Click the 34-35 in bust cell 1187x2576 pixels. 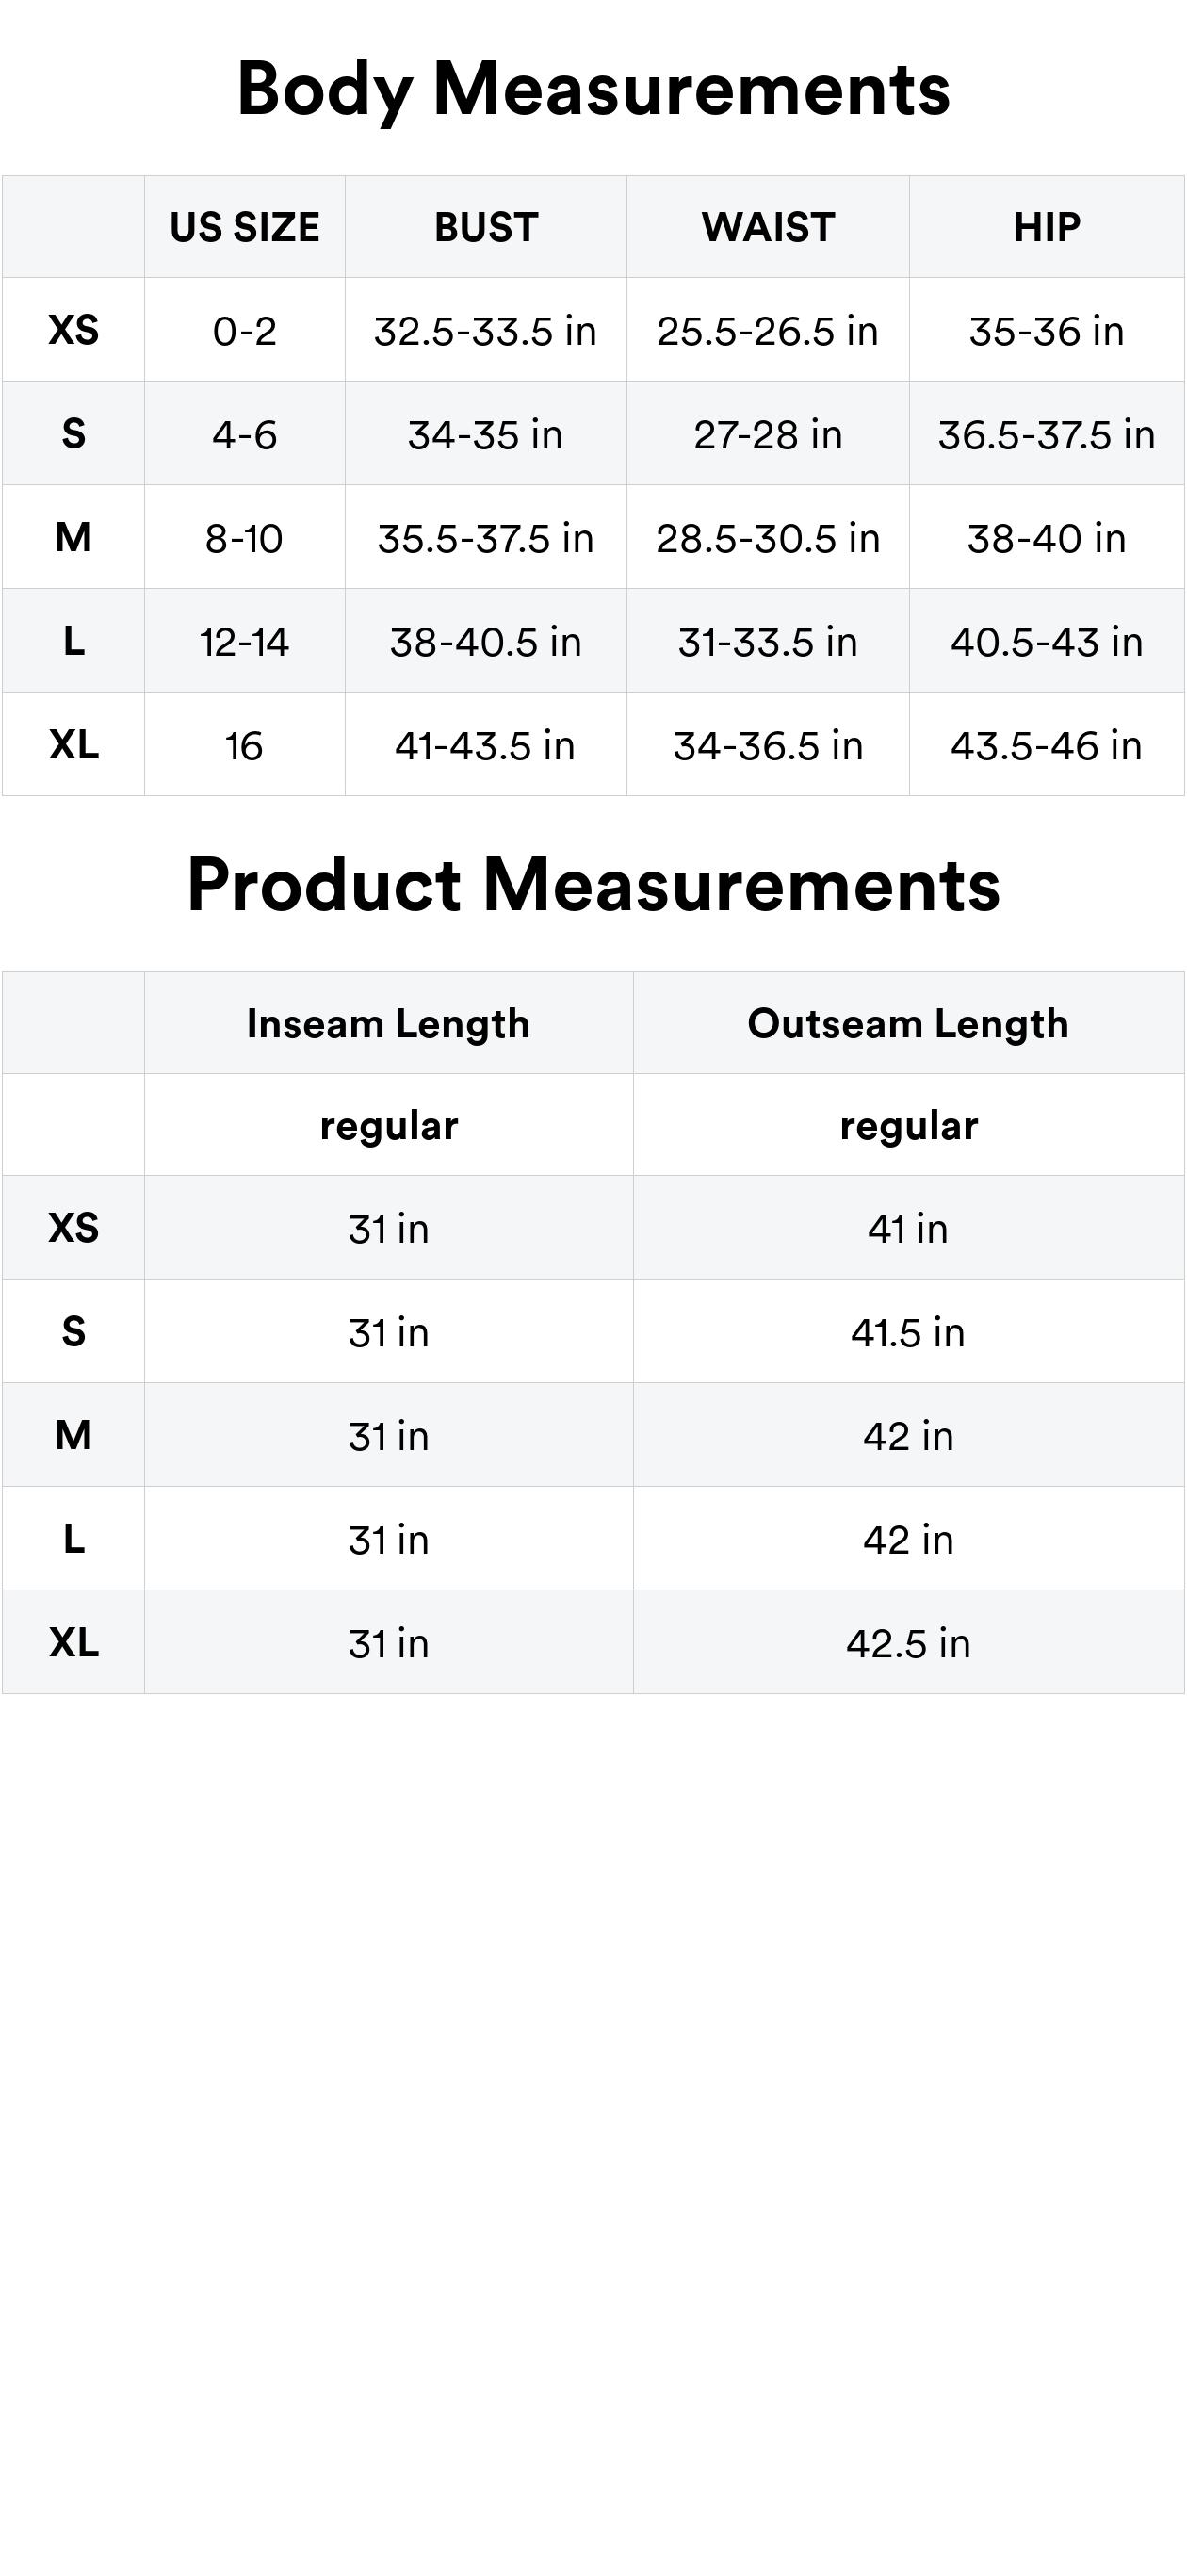click(486, 435)
